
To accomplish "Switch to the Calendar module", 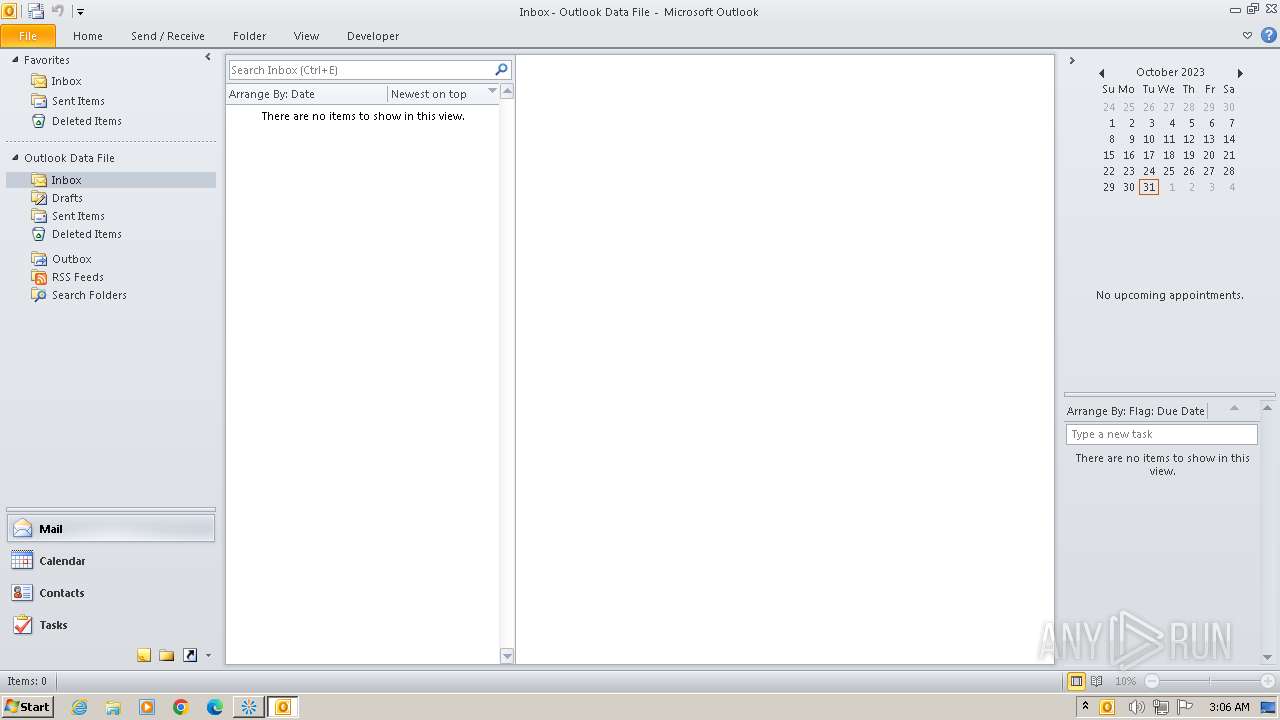I will (x=111, y=561).
